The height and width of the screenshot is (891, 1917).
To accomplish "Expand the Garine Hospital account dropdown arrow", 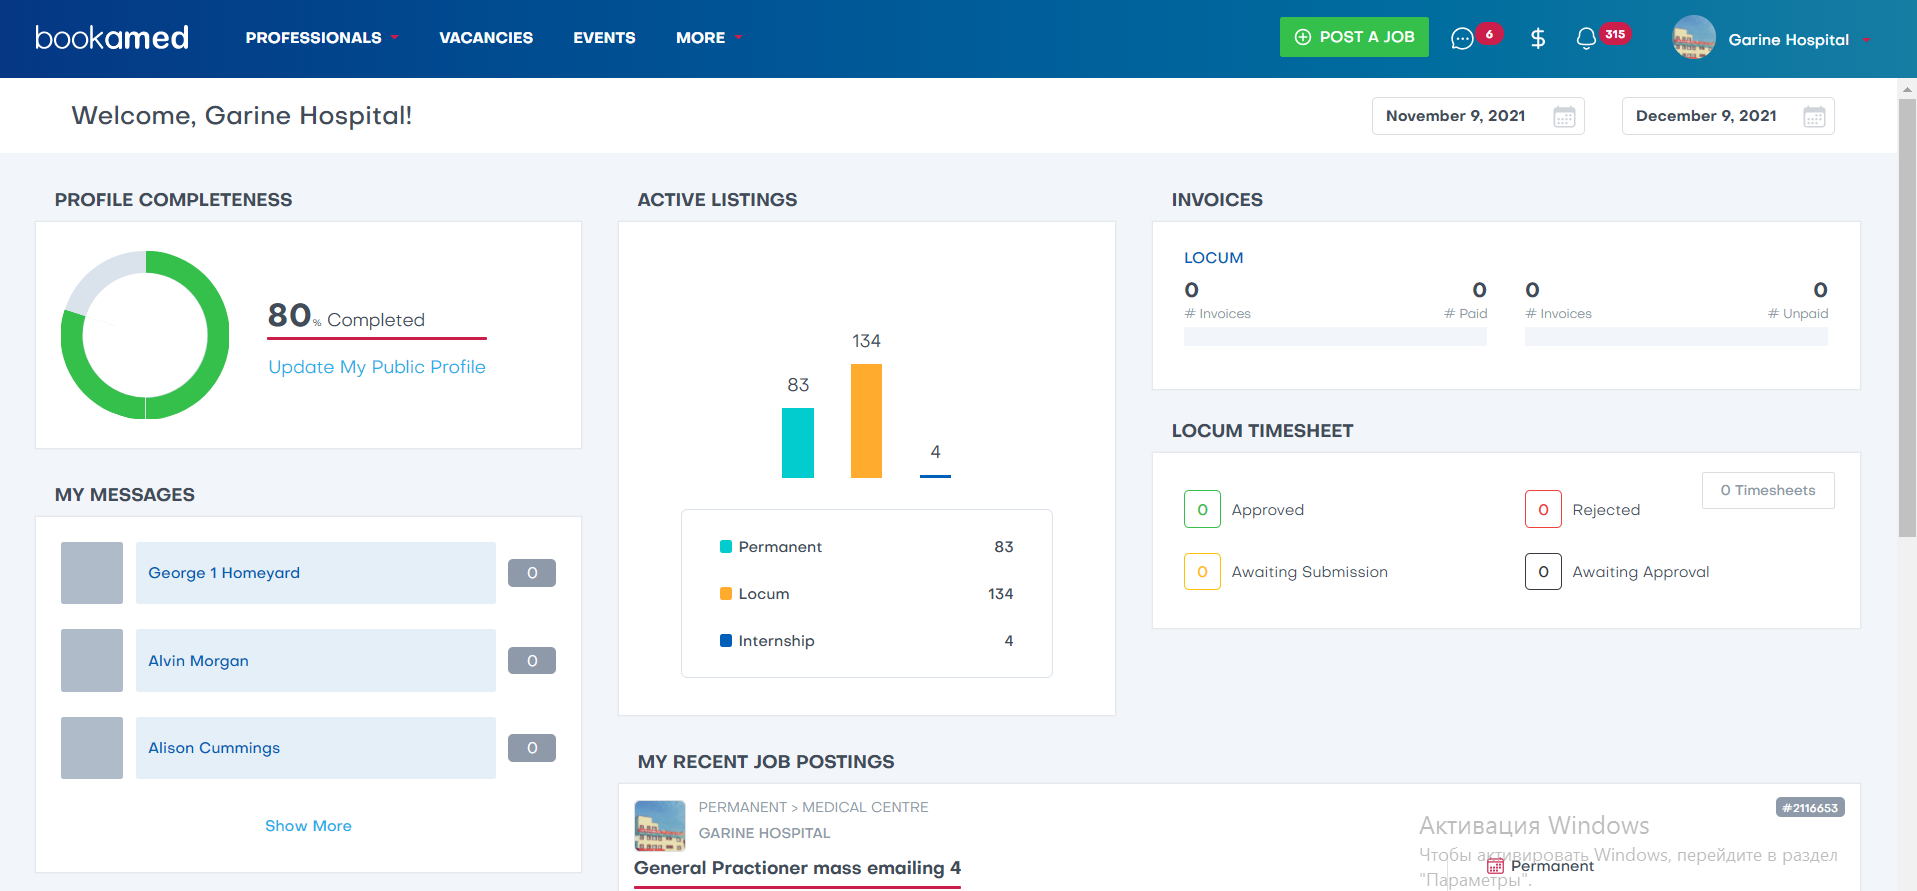I will pyautogui.click(x=1866, y=40).
